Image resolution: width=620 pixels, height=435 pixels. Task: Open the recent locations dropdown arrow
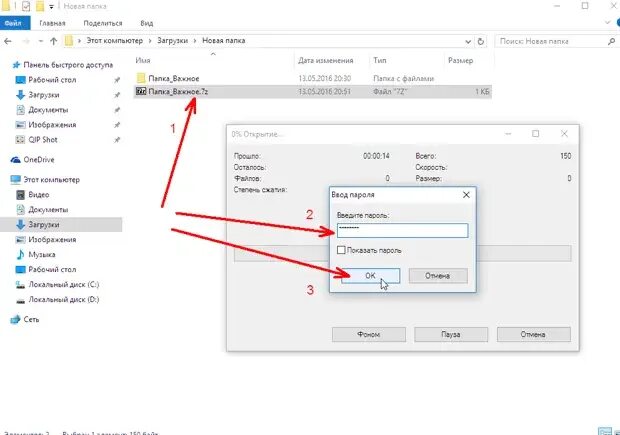(x=40, y=41)
